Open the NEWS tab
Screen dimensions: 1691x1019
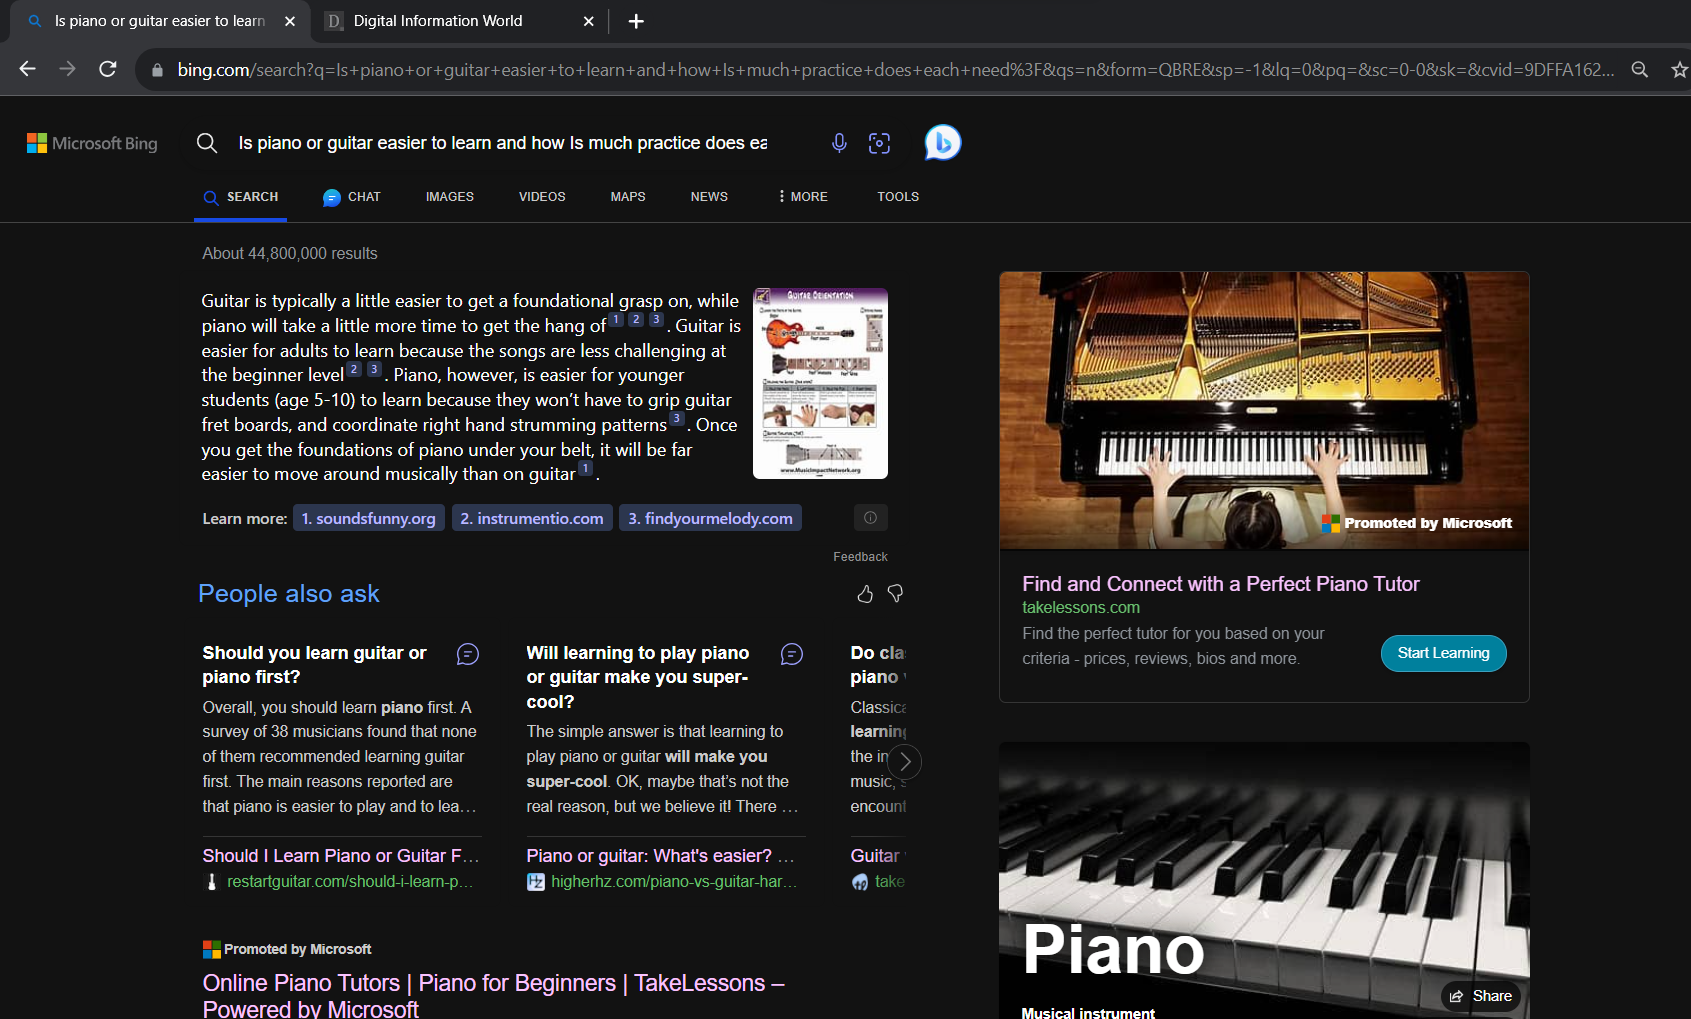point(709,197)
